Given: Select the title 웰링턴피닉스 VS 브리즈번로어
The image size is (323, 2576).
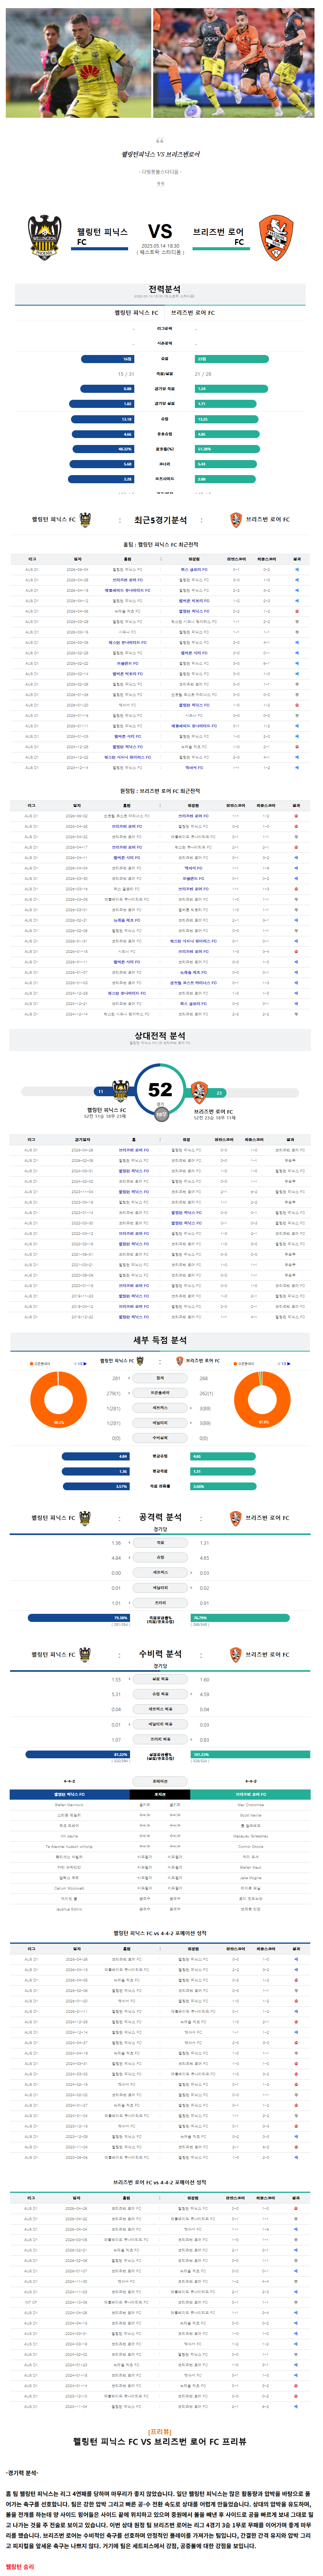Looking at the screenshot, I should tap(160, 154).
